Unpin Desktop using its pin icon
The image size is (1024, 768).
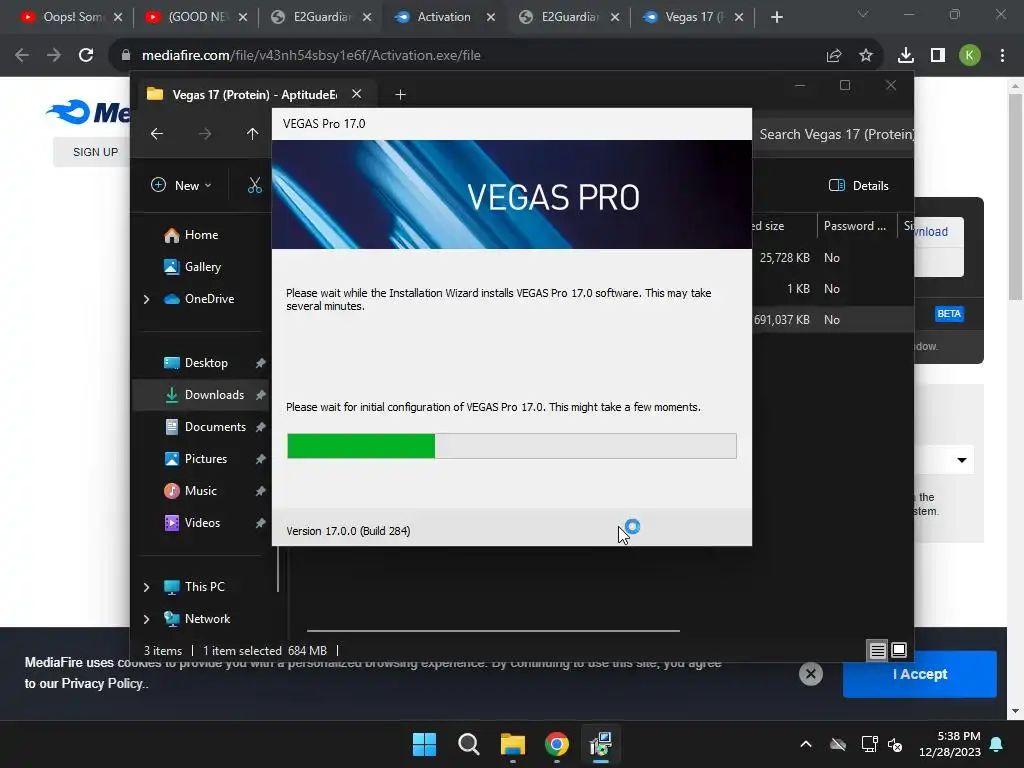coord(260,363)
